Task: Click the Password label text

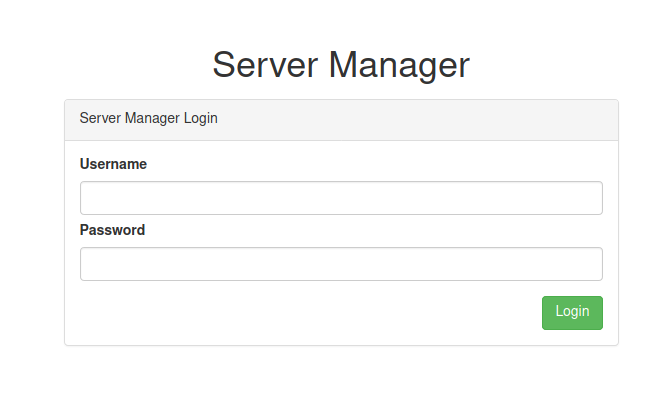Action: pos(112,230)
